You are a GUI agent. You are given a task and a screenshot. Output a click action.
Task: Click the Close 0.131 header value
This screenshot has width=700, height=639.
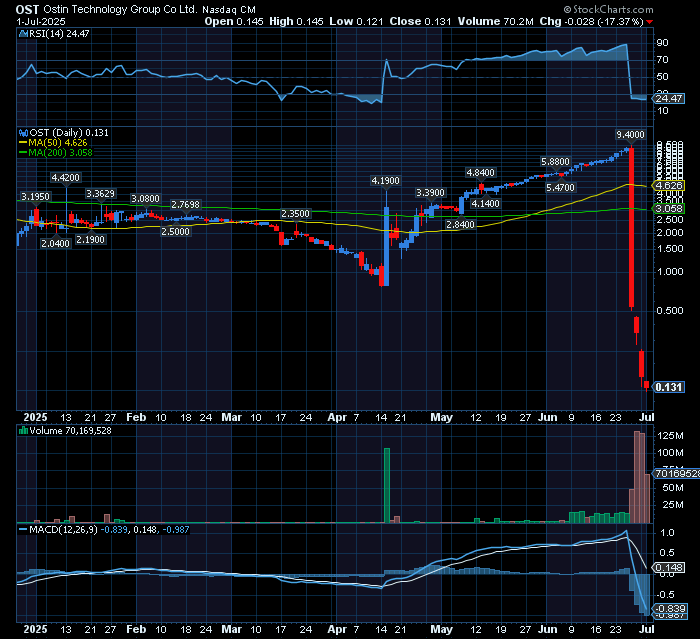click(420, 21)
